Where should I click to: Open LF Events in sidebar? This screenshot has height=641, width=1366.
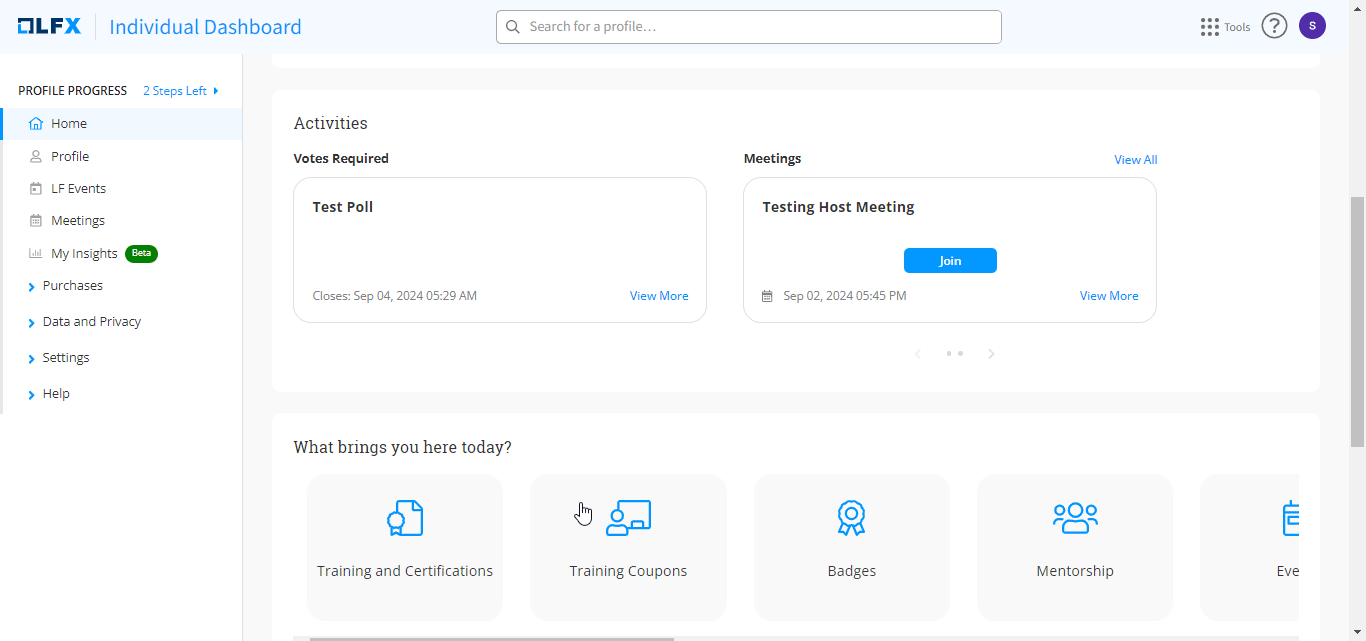pos(78,188)
